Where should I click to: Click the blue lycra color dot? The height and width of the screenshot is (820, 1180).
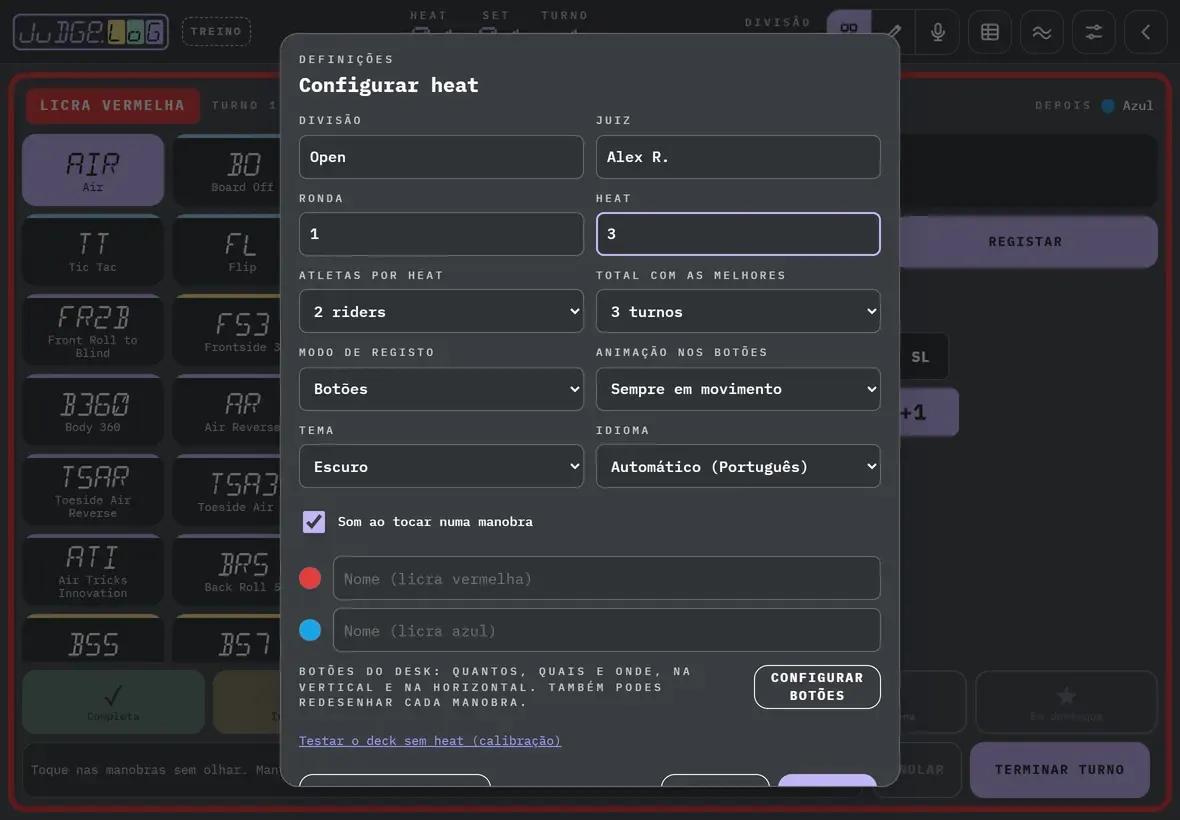click(x=310, y=630)
